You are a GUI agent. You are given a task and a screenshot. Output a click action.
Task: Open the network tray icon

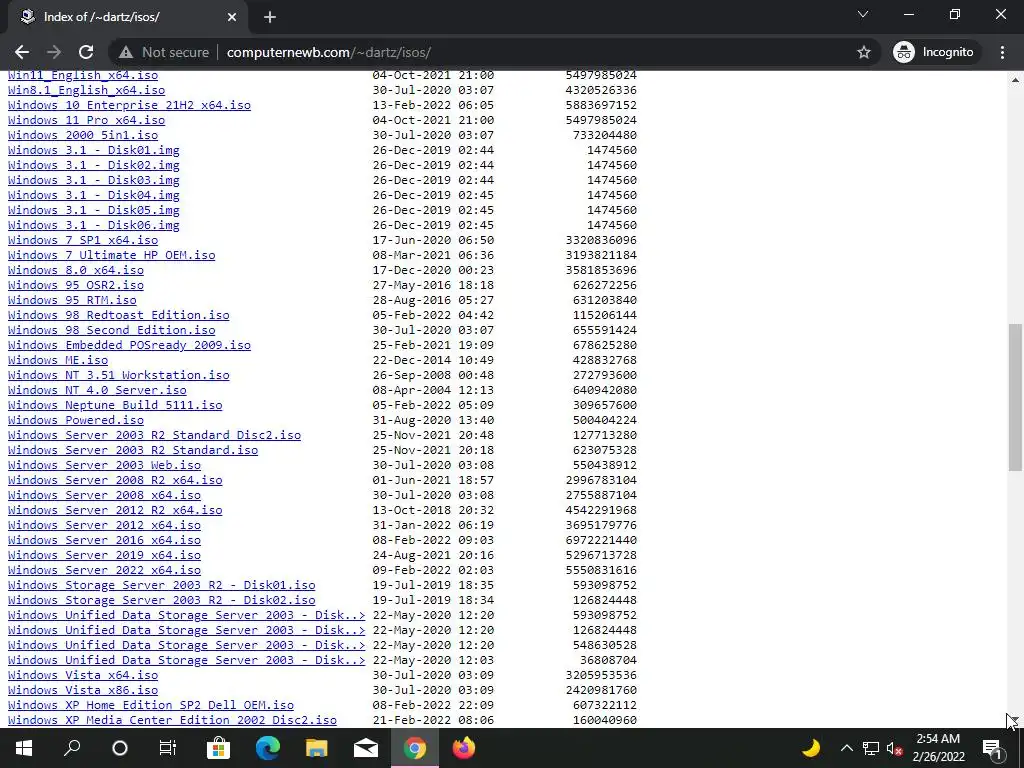[x=871, y=748]
